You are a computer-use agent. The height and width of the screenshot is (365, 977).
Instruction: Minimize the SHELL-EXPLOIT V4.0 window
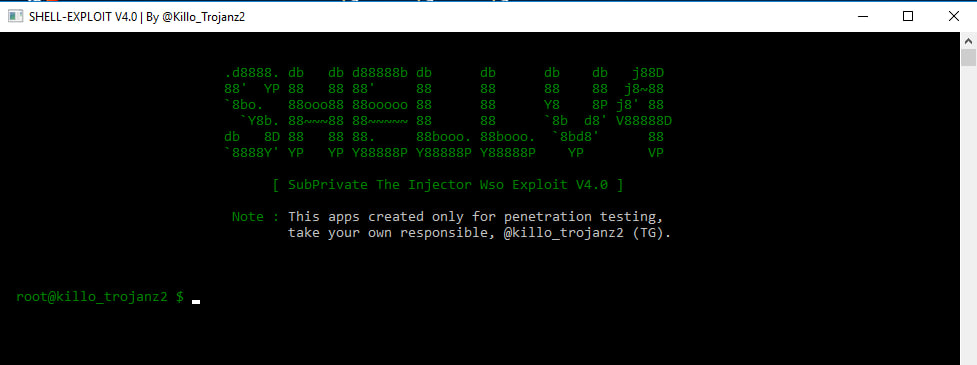[862, 17]
